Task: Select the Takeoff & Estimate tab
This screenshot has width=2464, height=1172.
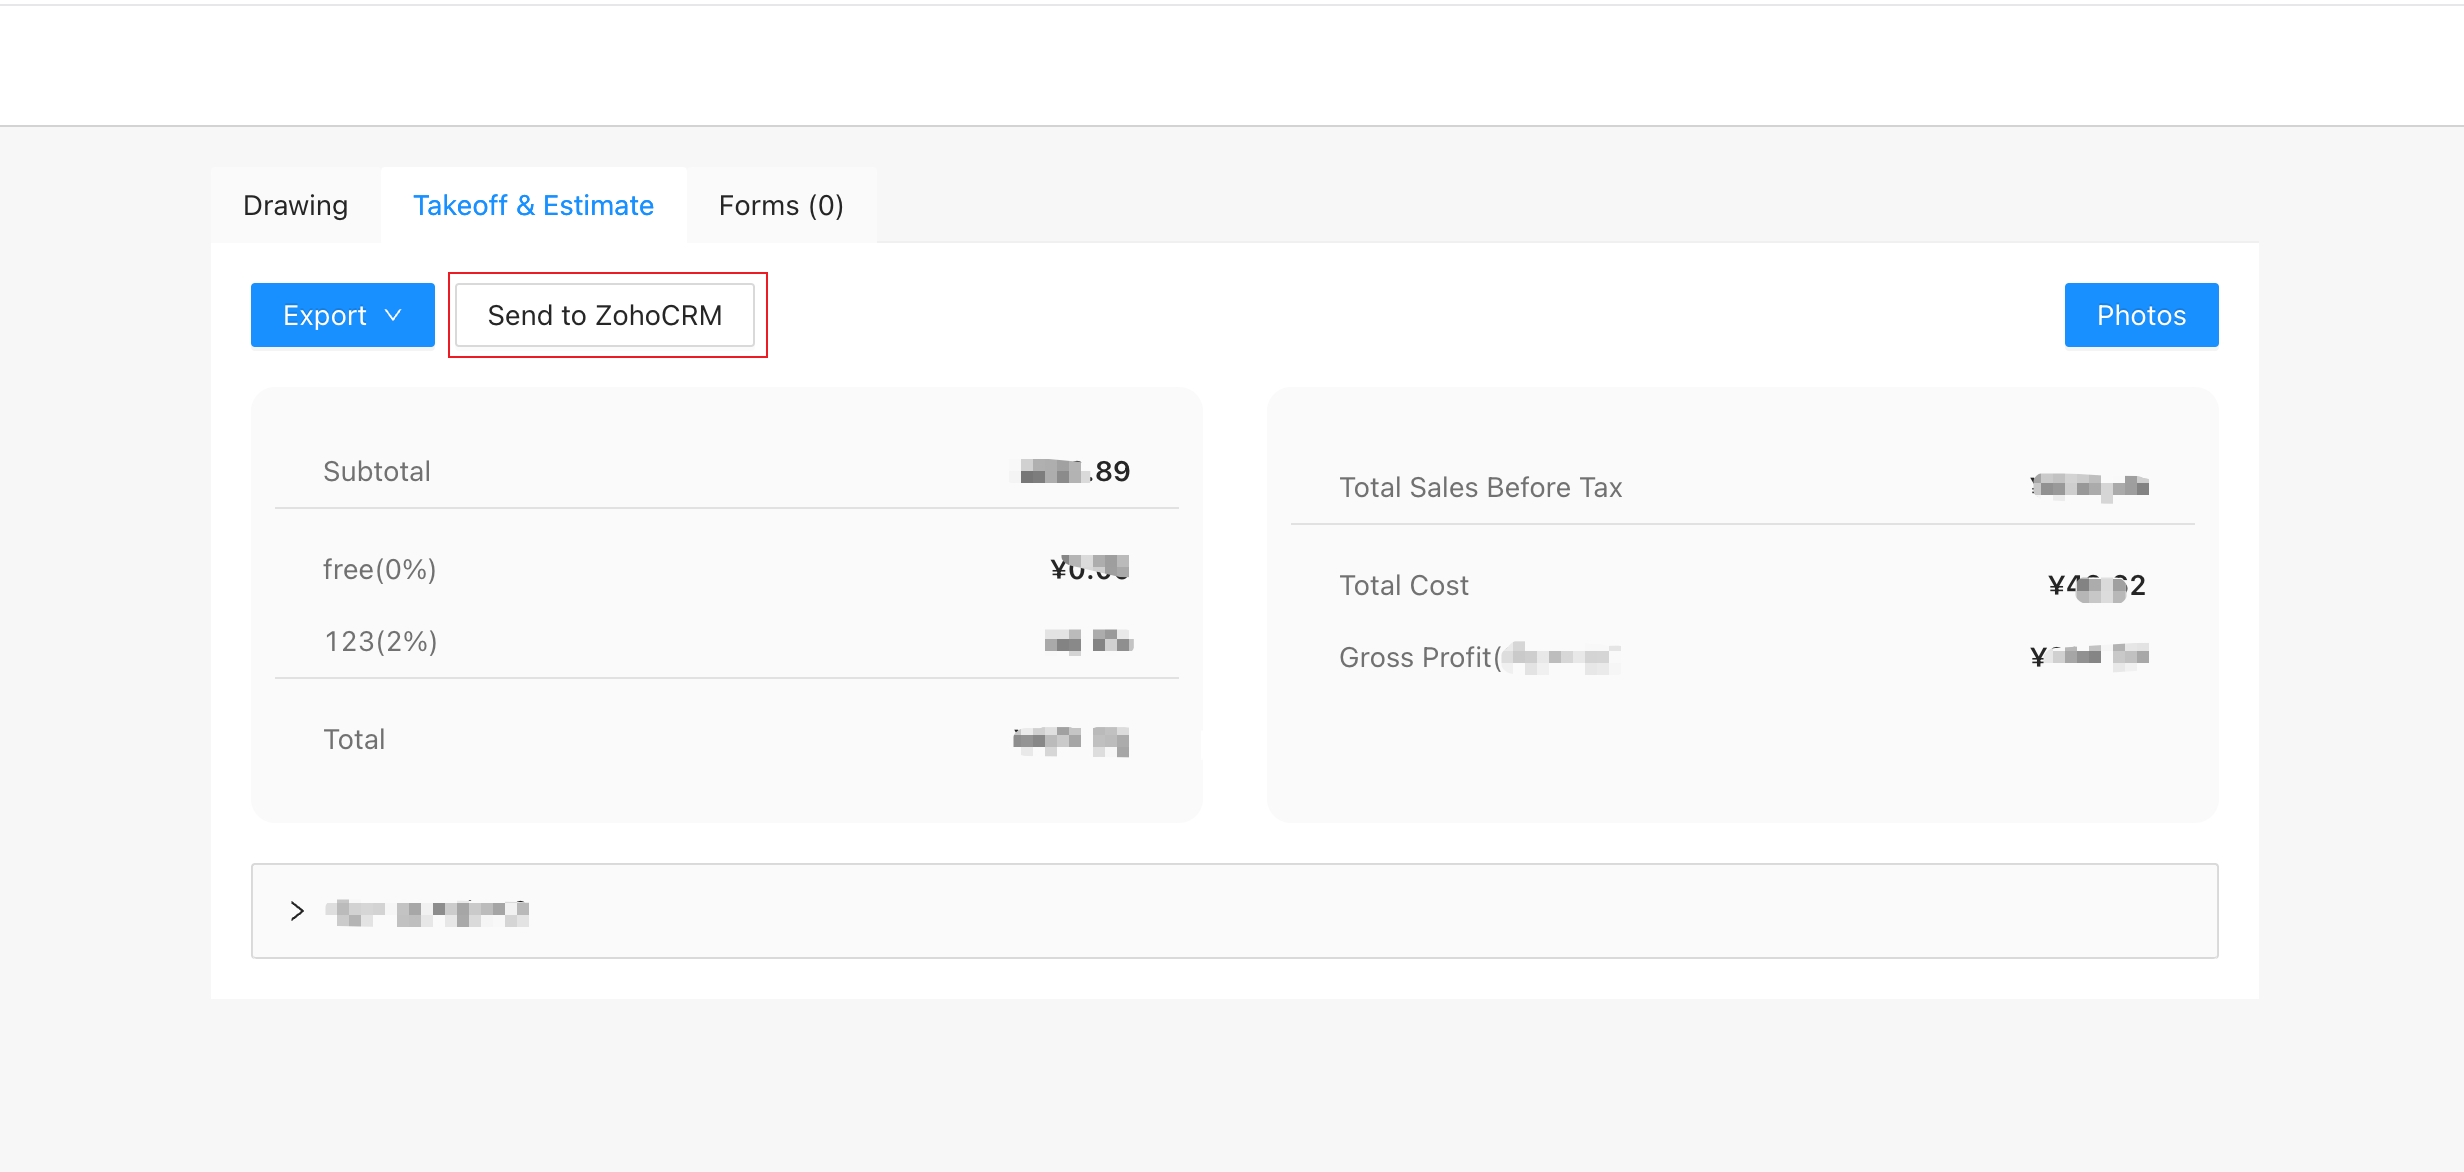Action: tap(533, 205)
